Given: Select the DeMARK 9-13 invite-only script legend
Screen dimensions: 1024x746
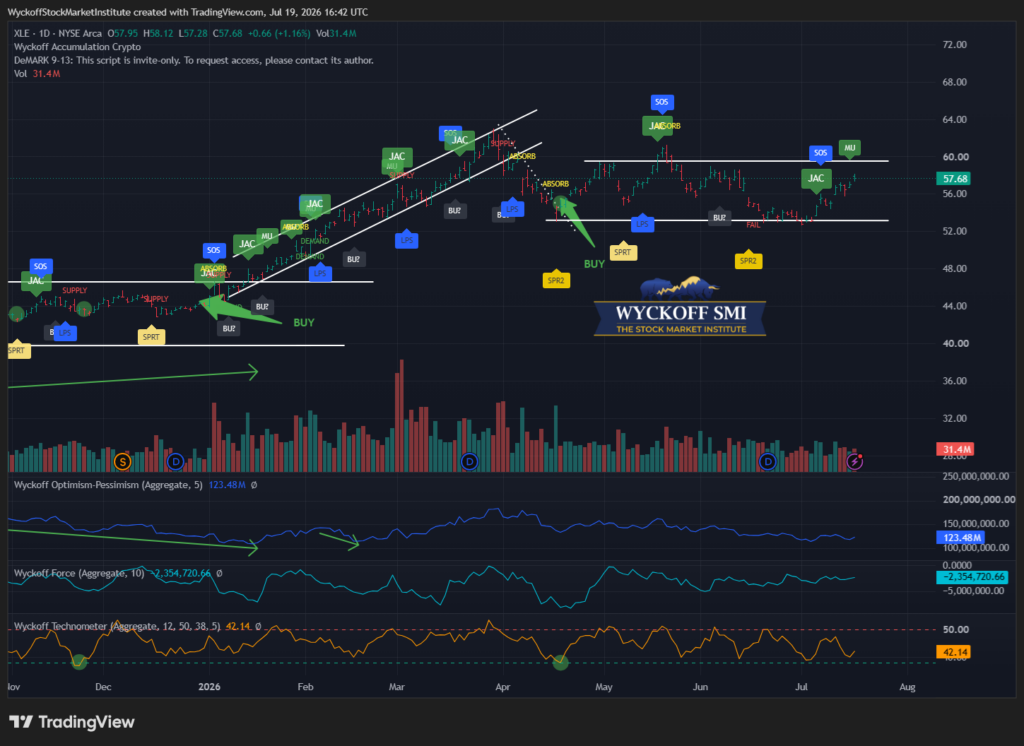Looking at the screenshot, I should 194,60.
